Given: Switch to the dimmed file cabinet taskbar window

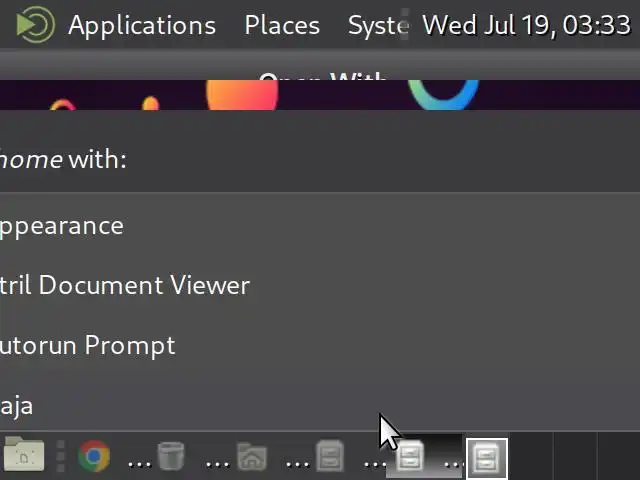Looking at the screenshot, I should (x=330, y=456).
